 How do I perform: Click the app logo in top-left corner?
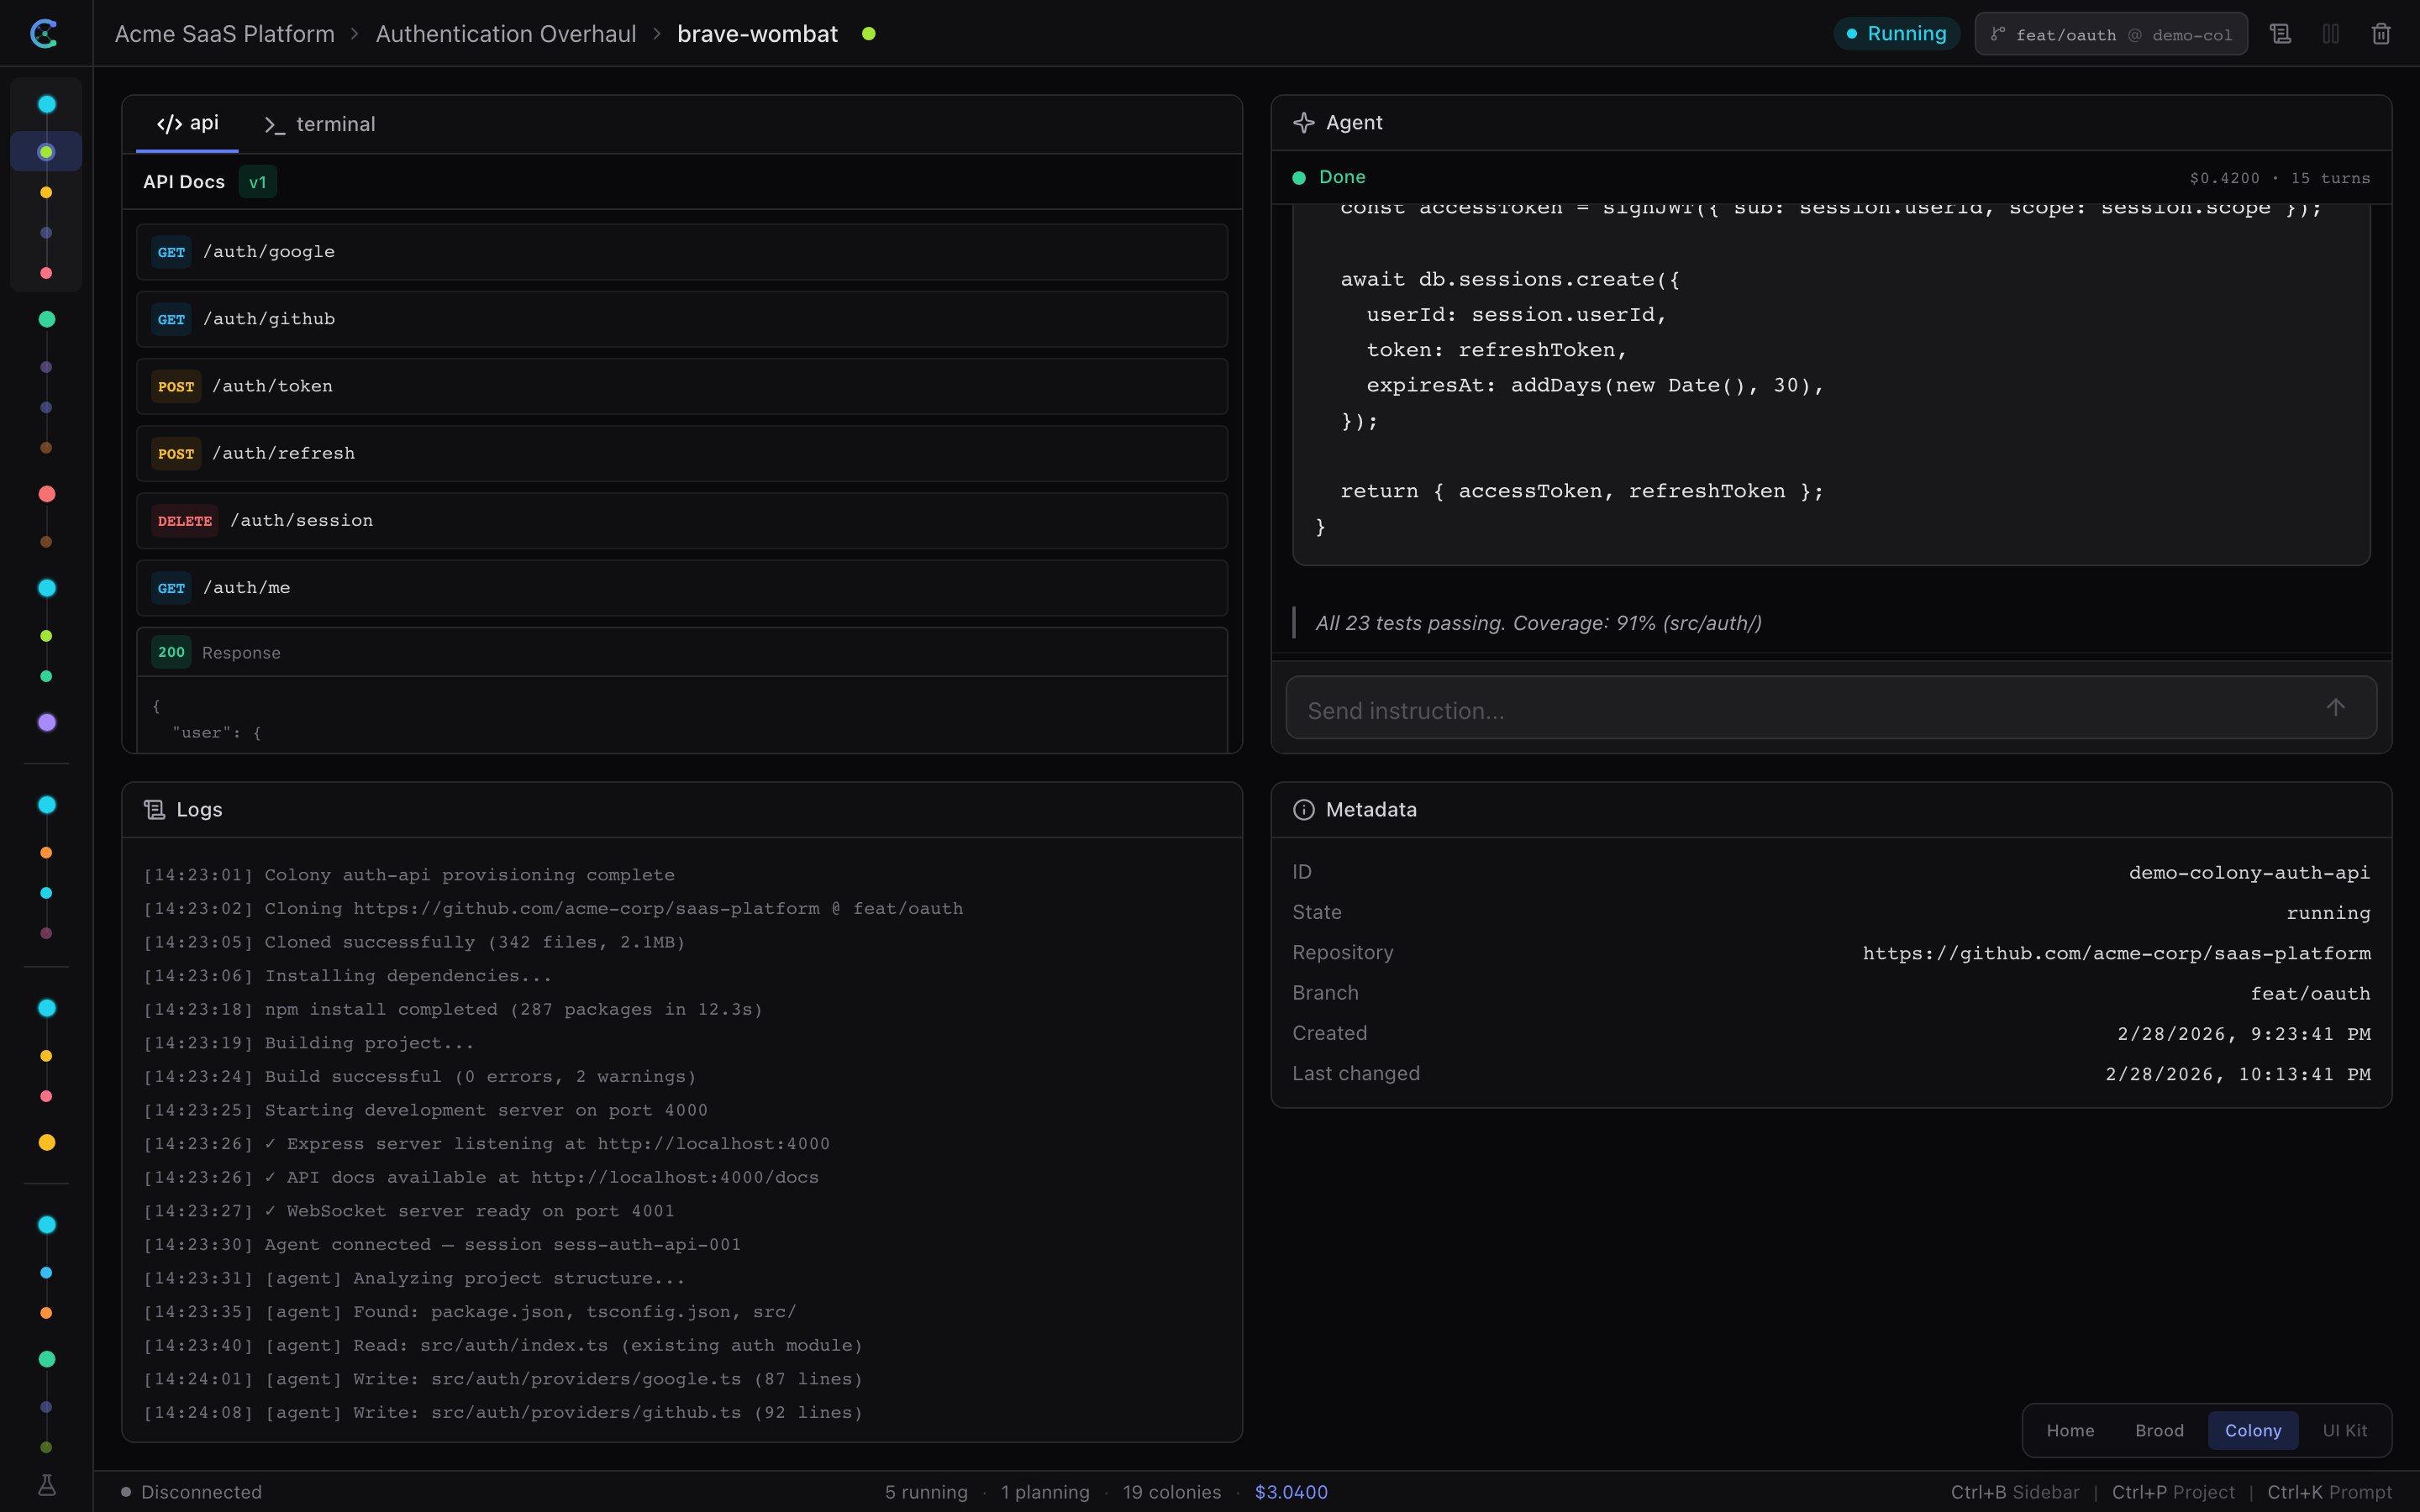tap(44, 34)
